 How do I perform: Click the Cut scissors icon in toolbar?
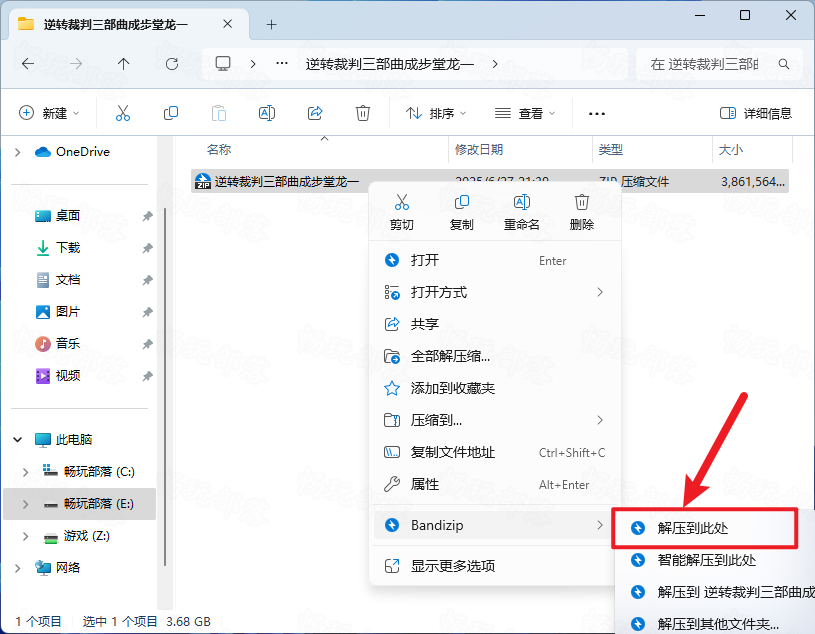coord(123,113)
